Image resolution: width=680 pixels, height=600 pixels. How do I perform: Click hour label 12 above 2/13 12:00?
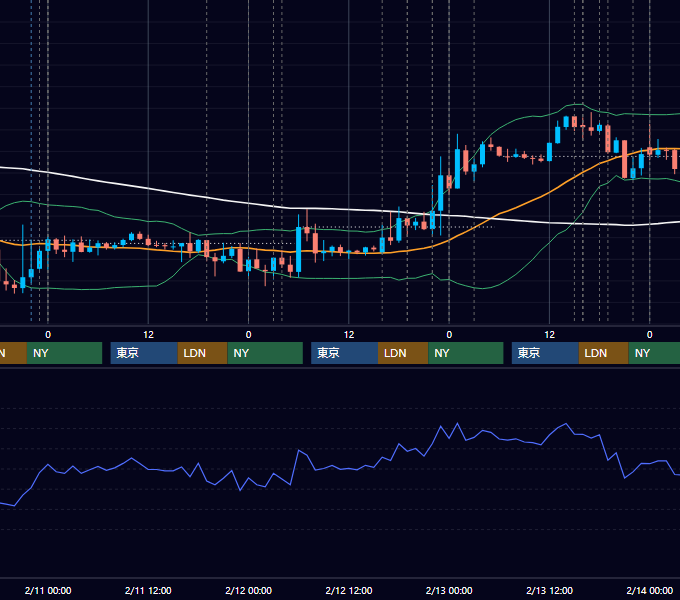549,335
